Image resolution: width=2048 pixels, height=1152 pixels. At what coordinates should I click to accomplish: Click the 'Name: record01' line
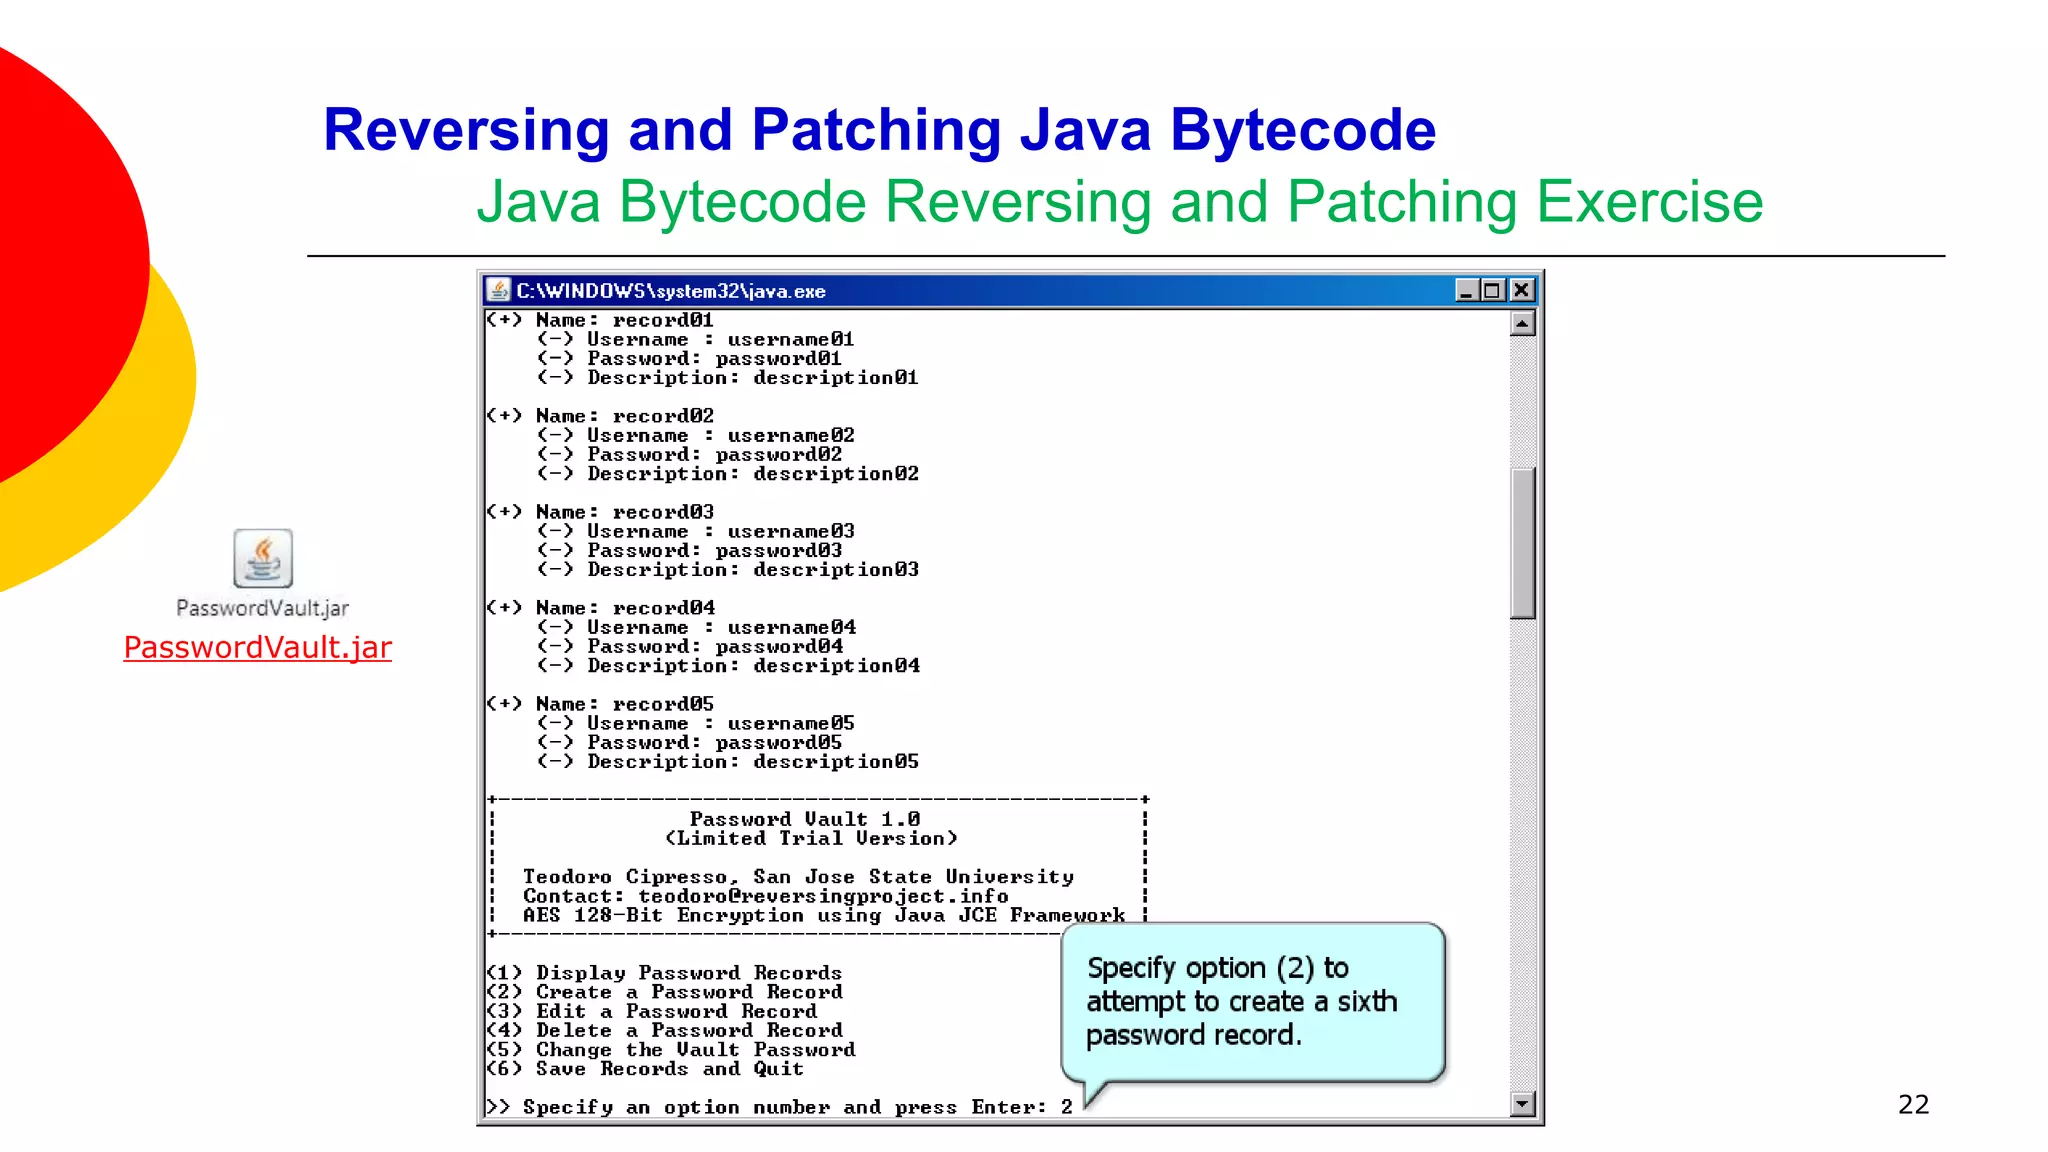tap(600, 320)
